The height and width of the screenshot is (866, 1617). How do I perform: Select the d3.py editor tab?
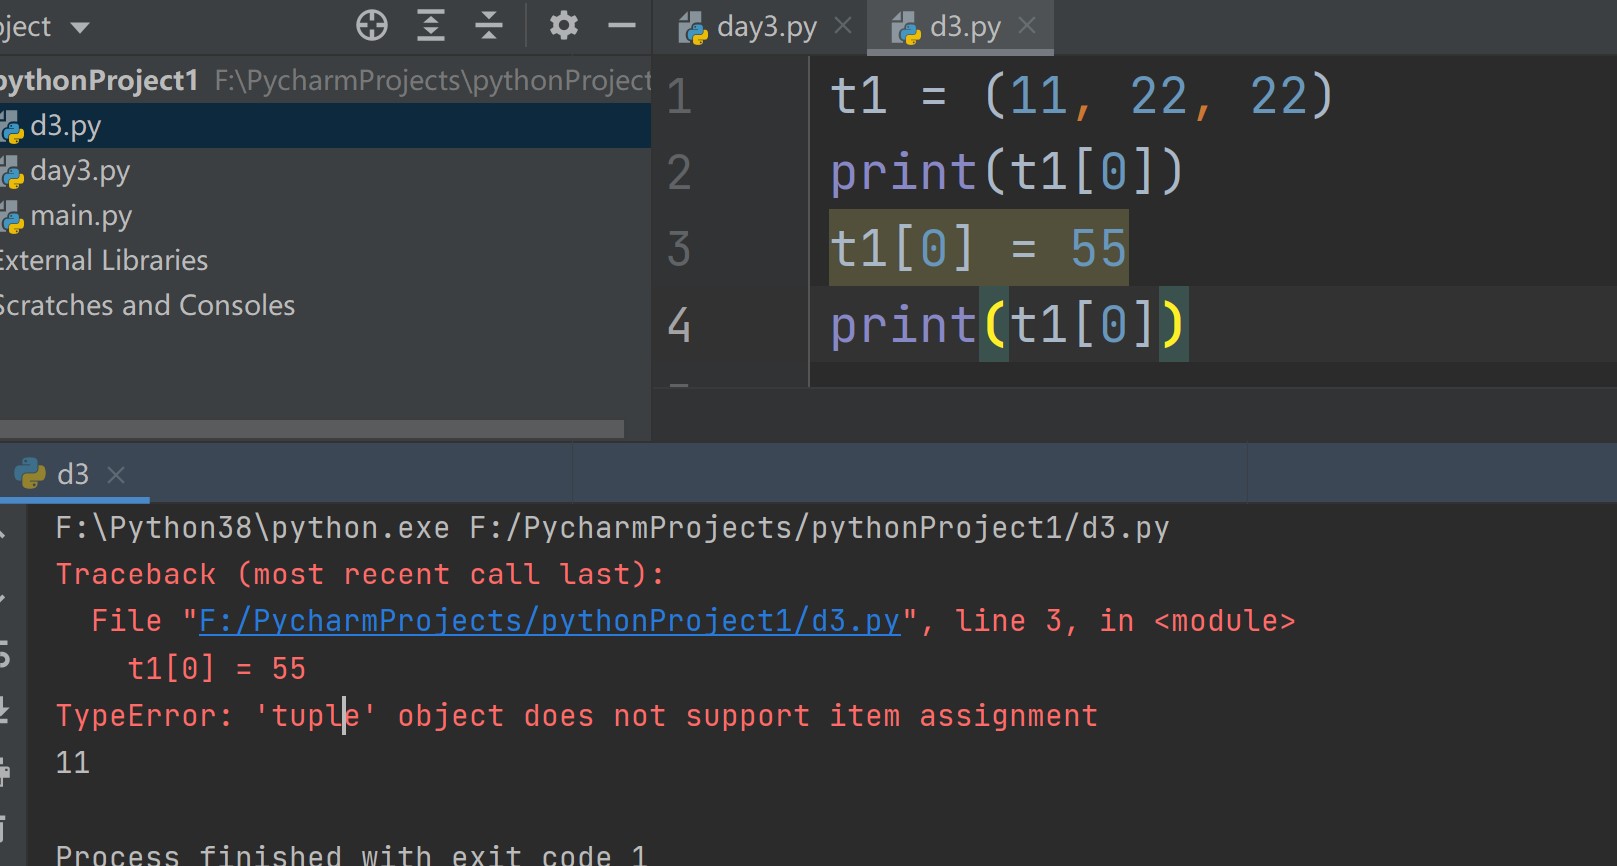(x=964, y=27)
